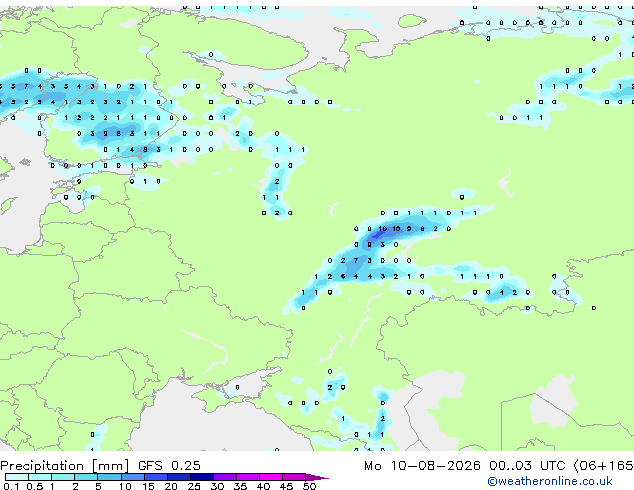This screenshot has width=634, height=490.
Task: Click the '50' legend scale label
Action: click(309, 486)
